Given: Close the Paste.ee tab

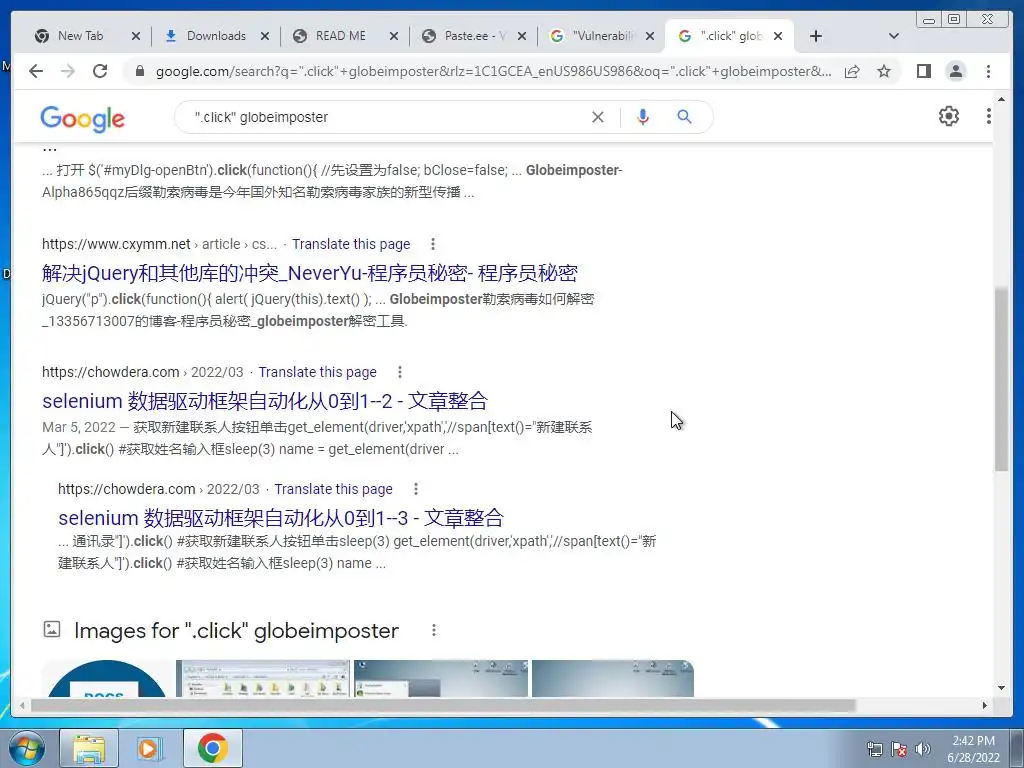Looking at the screenshot, I should click(522, 37).
